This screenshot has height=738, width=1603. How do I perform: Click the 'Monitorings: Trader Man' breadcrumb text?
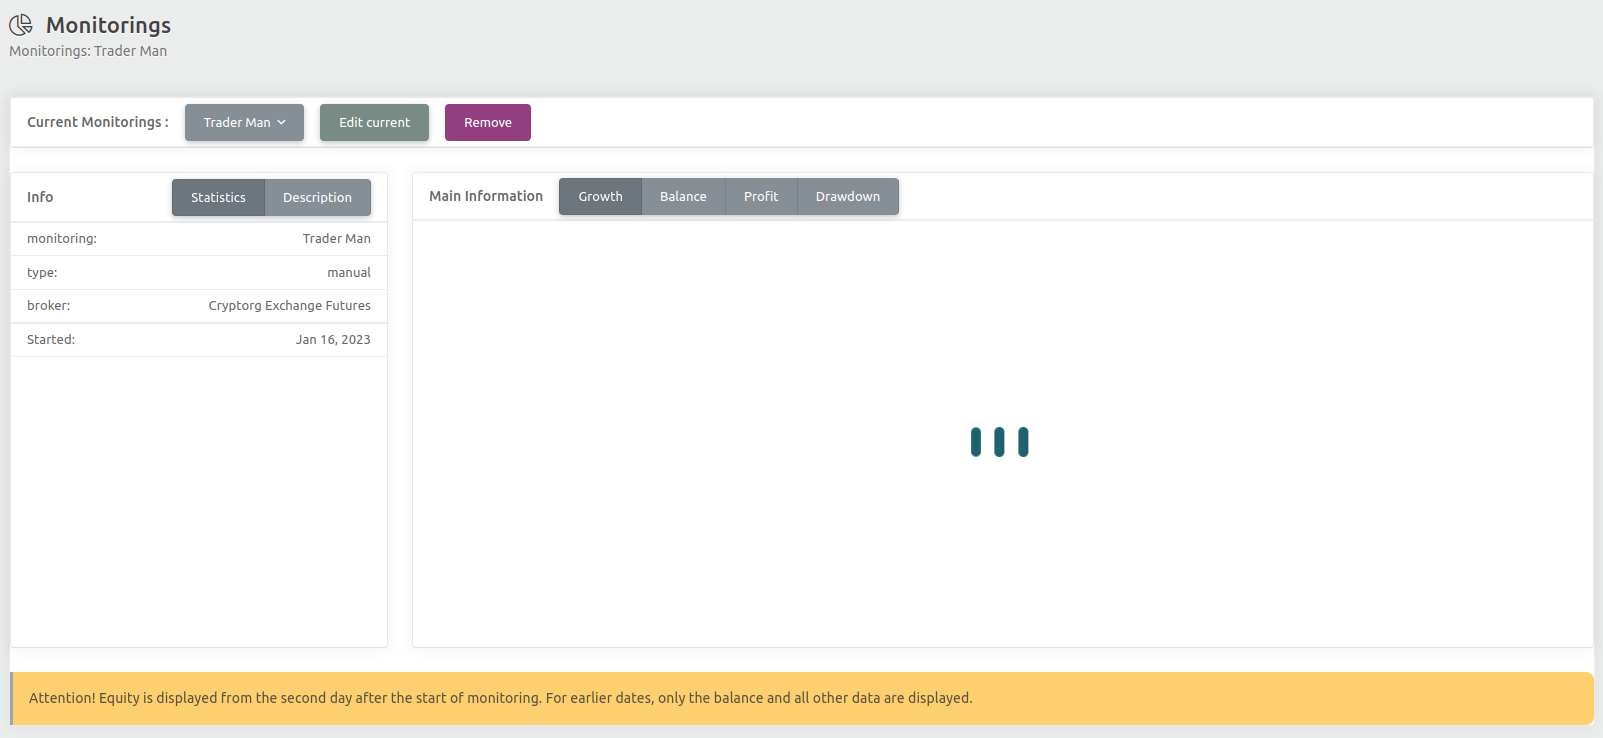click(88, 51)
